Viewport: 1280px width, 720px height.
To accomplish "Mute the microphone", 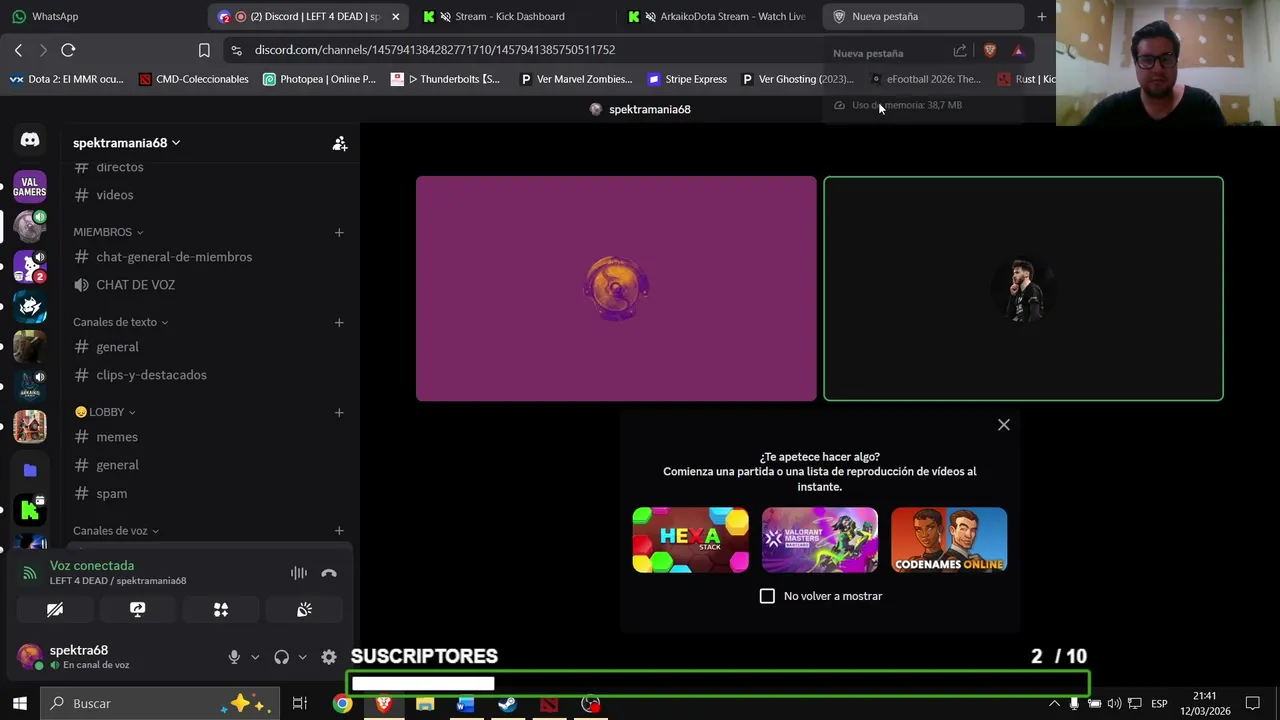I will point(234,657).
